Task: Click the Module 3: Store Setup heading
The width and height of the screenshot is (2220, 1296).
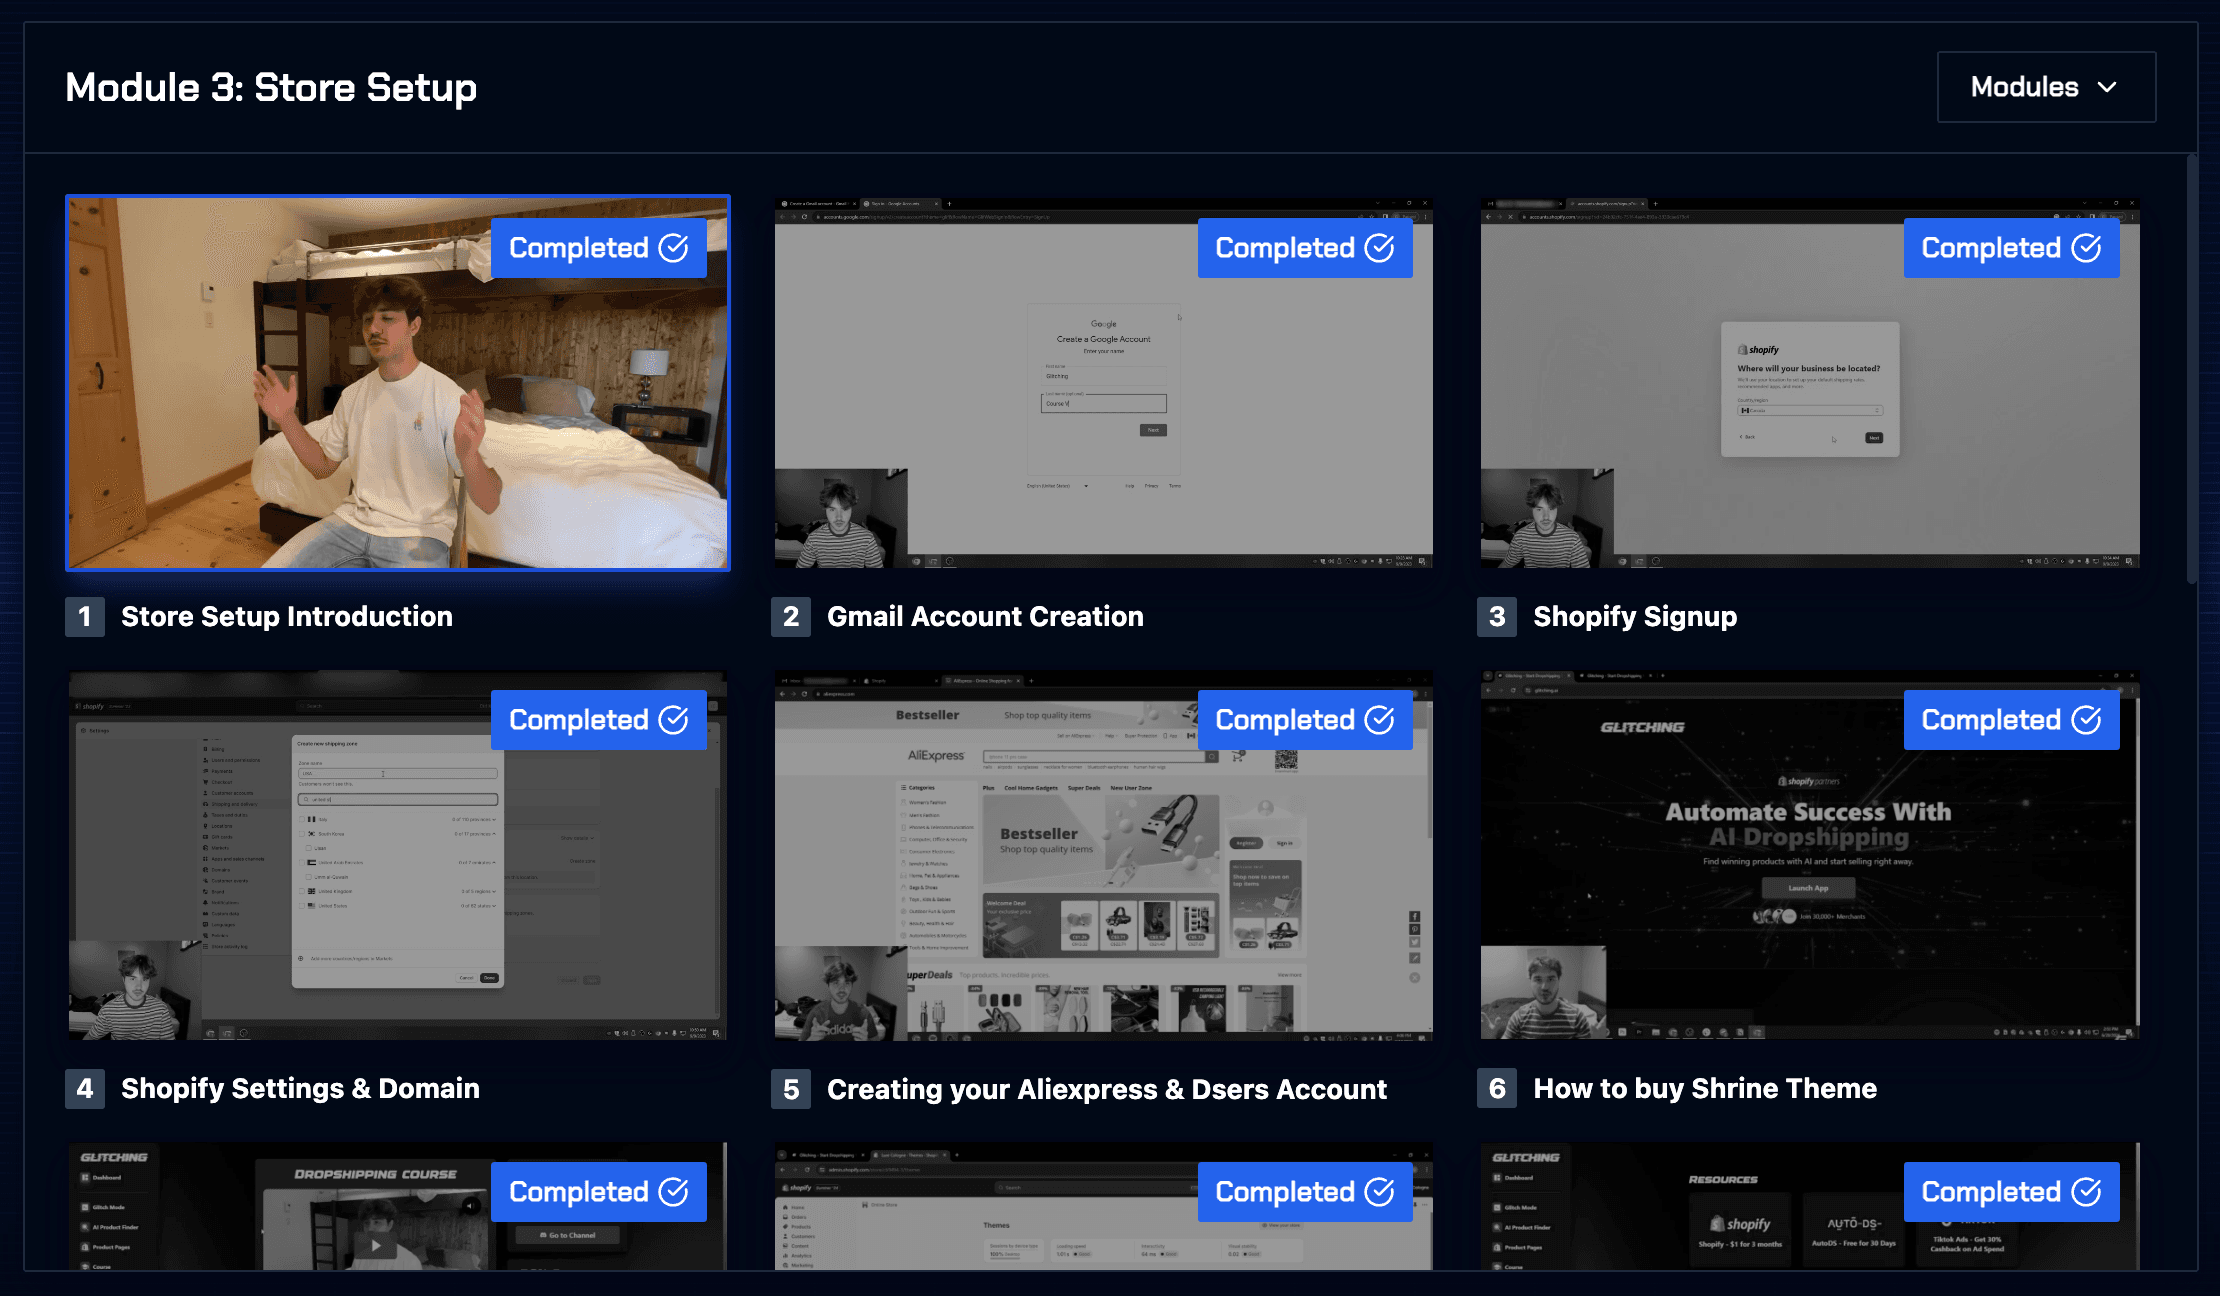Action: click(271, 88)
